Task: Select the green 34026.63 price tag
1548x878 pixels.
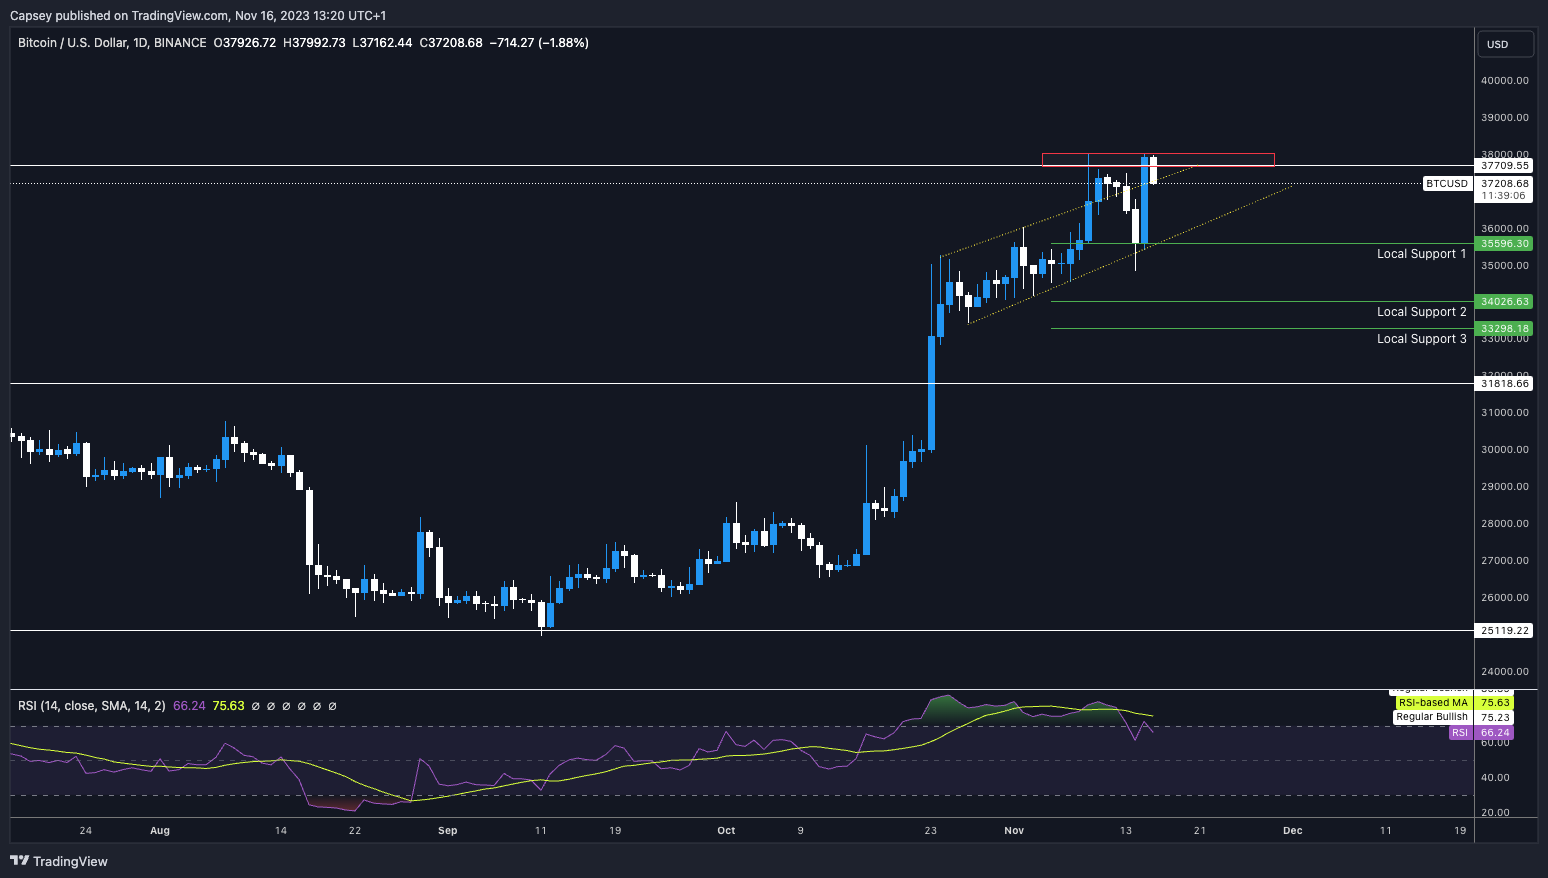Action: (x=1505, y=302)
